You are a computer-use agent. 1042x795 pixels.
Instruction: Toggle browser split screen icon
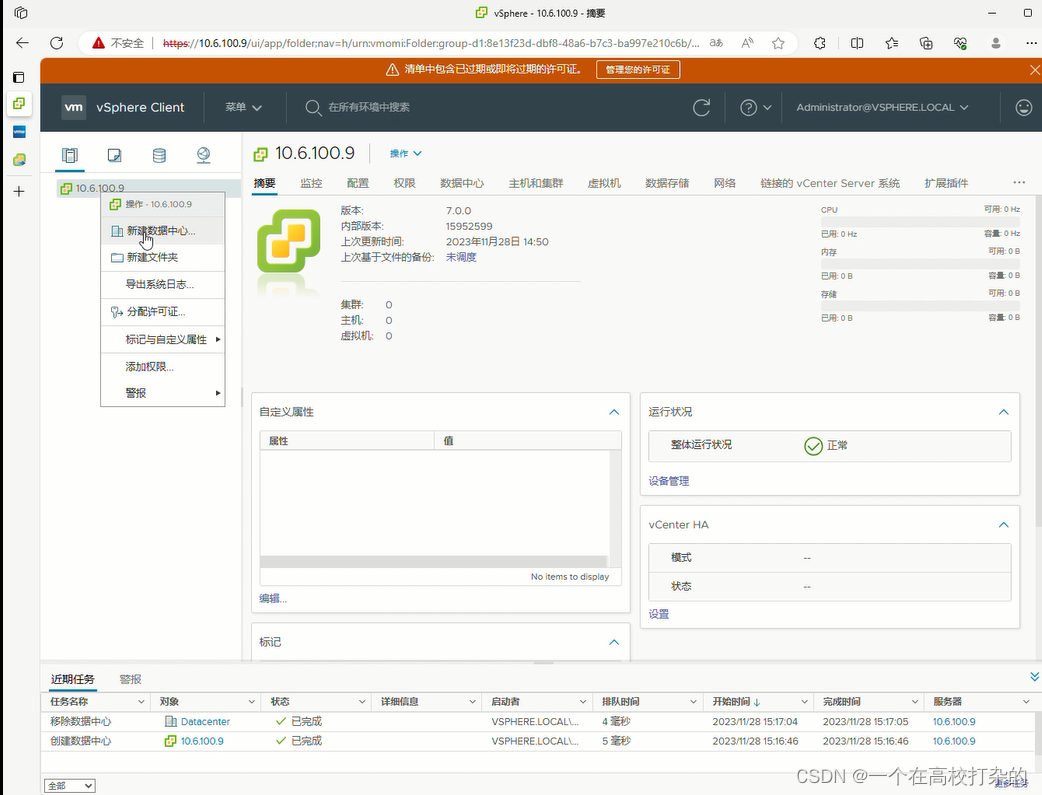tap(857, 43)
